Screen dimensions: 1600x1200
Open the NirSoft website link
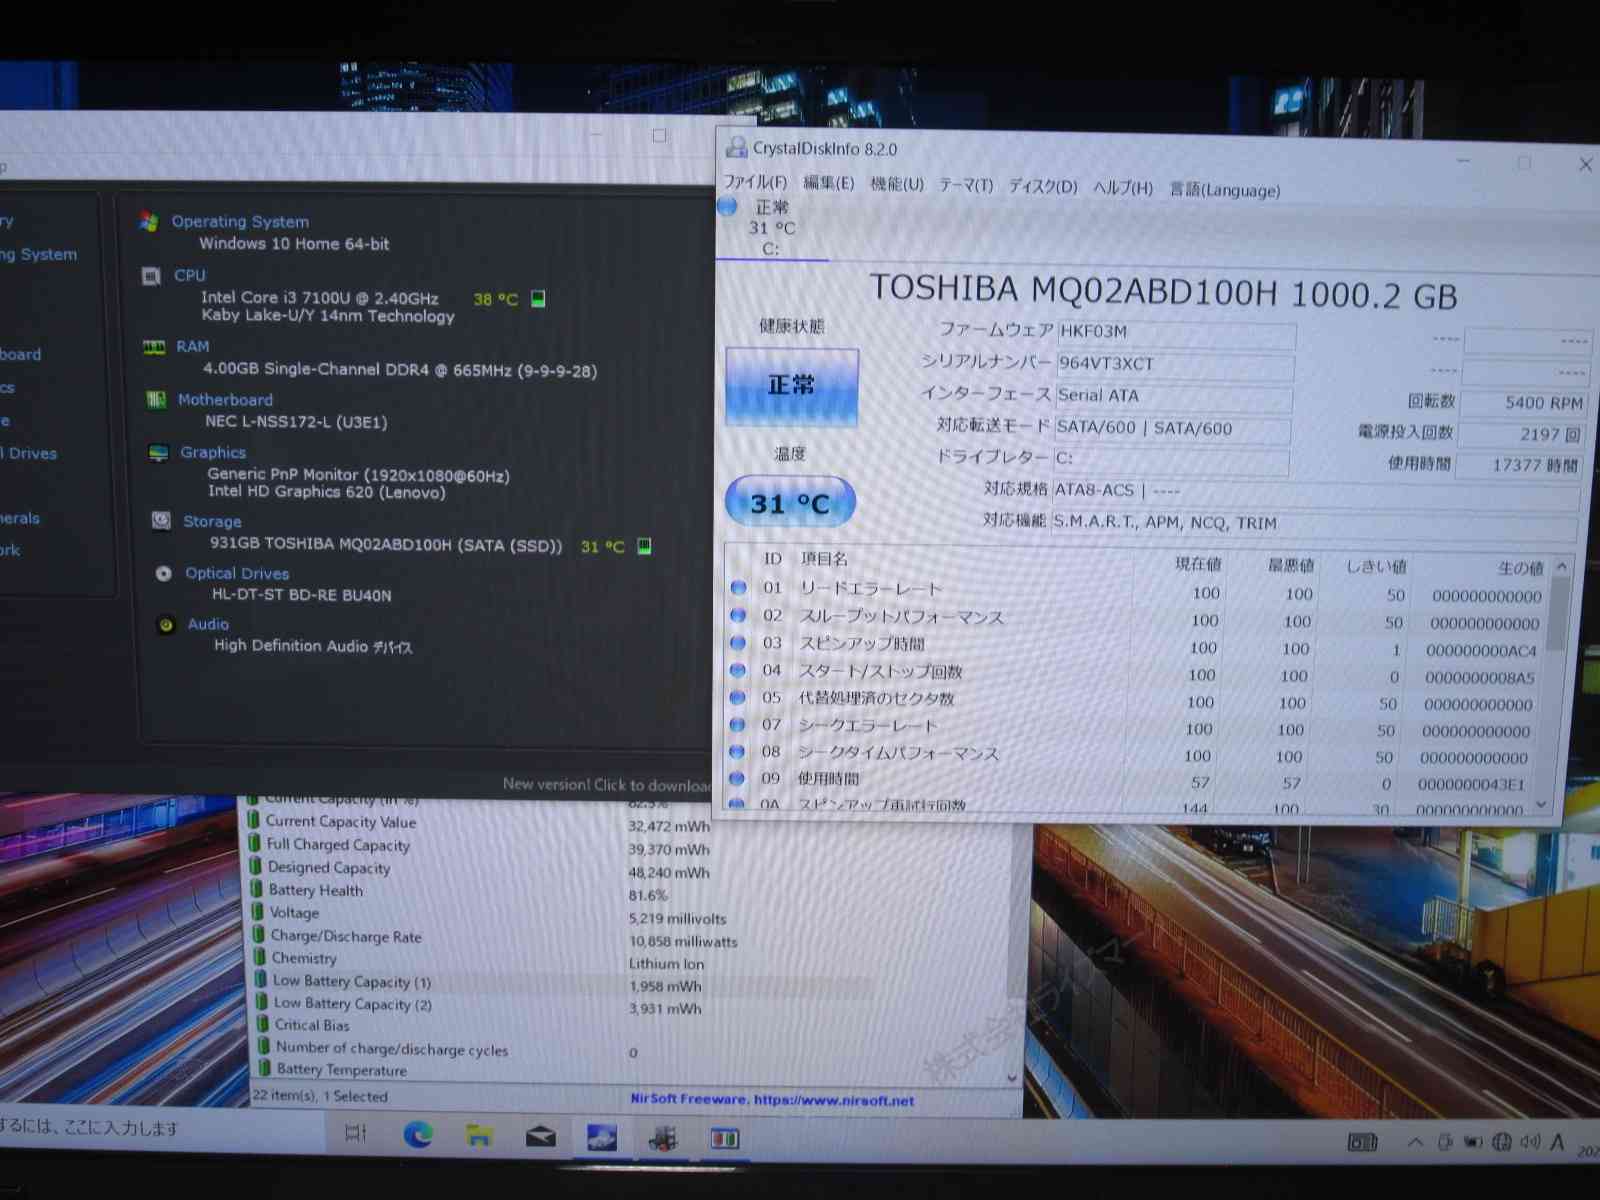[772, 1099]
